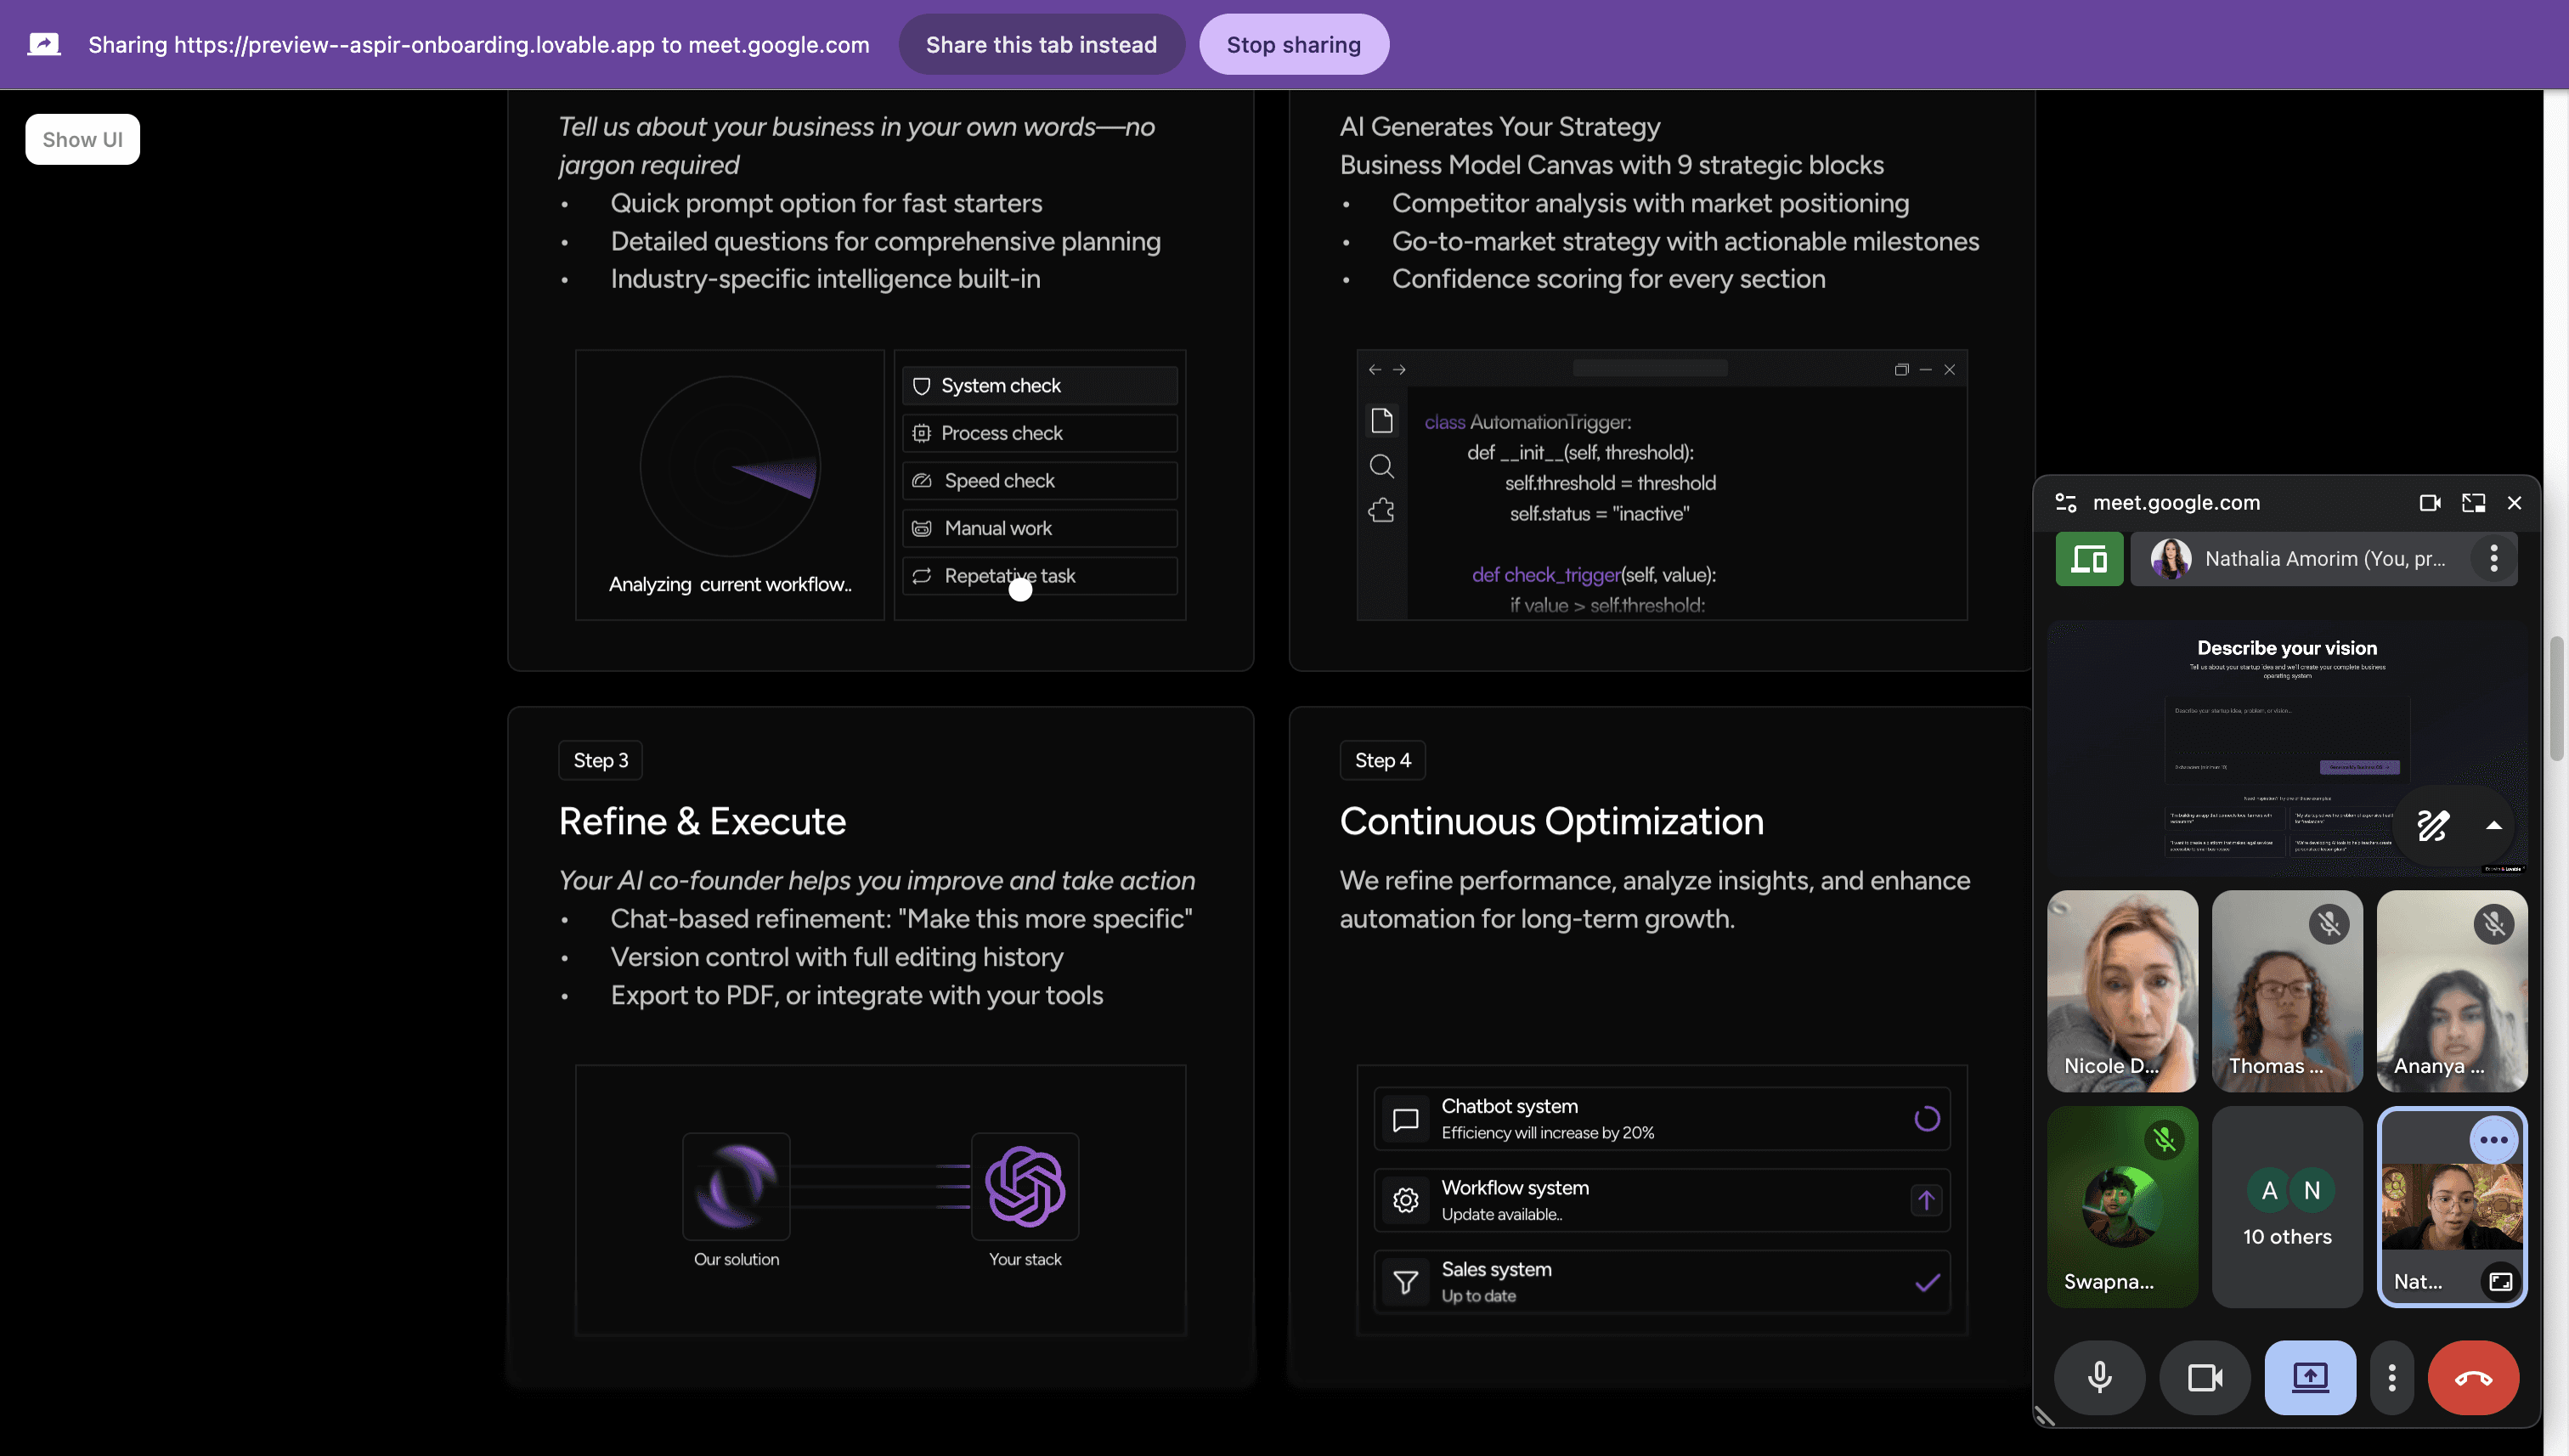Open more options beside present button

pyautogui.click(x=2391, y=1377)
